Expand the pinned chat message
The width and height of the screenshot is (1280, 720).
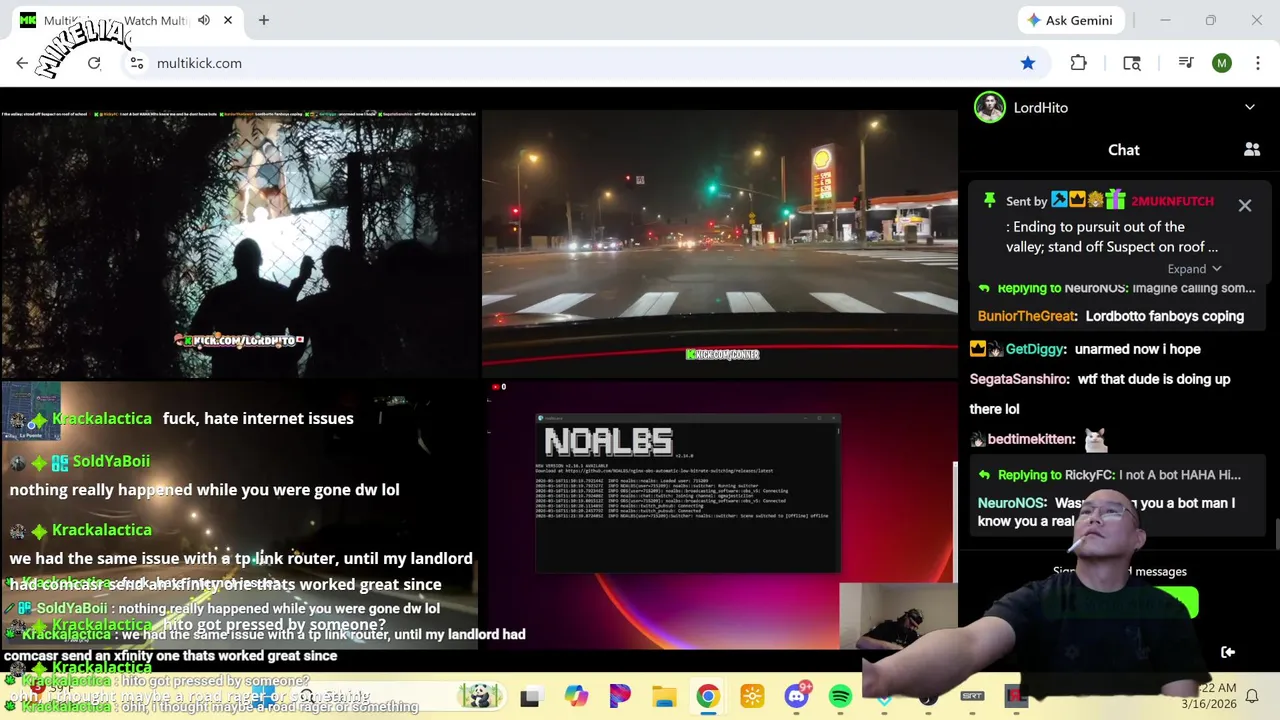click(x=1194, y=269)
